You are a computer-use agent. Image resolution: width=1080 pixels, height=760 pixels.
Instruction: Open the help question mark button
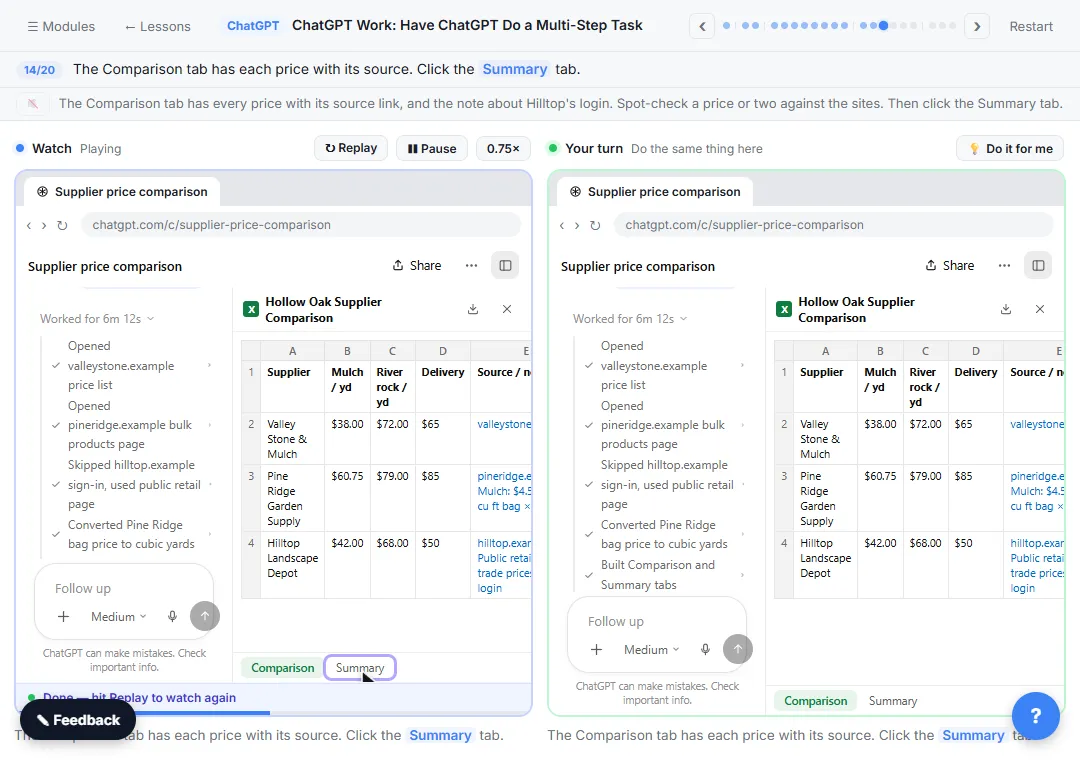click(1035, 716)
